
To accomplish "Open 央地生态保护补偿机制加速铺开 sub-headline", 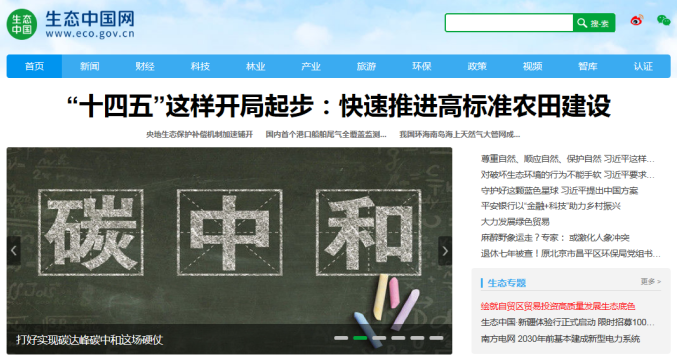I will coord(199,135).
